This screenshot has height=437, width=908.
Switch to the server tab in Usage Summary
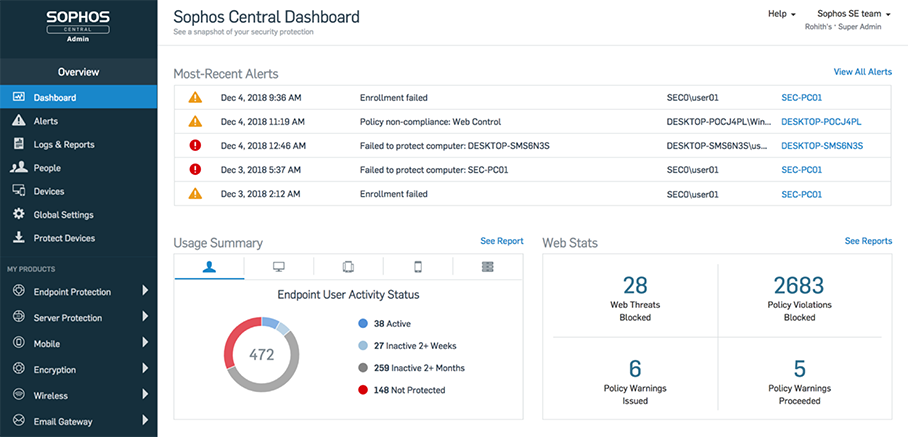pos(487,267)
